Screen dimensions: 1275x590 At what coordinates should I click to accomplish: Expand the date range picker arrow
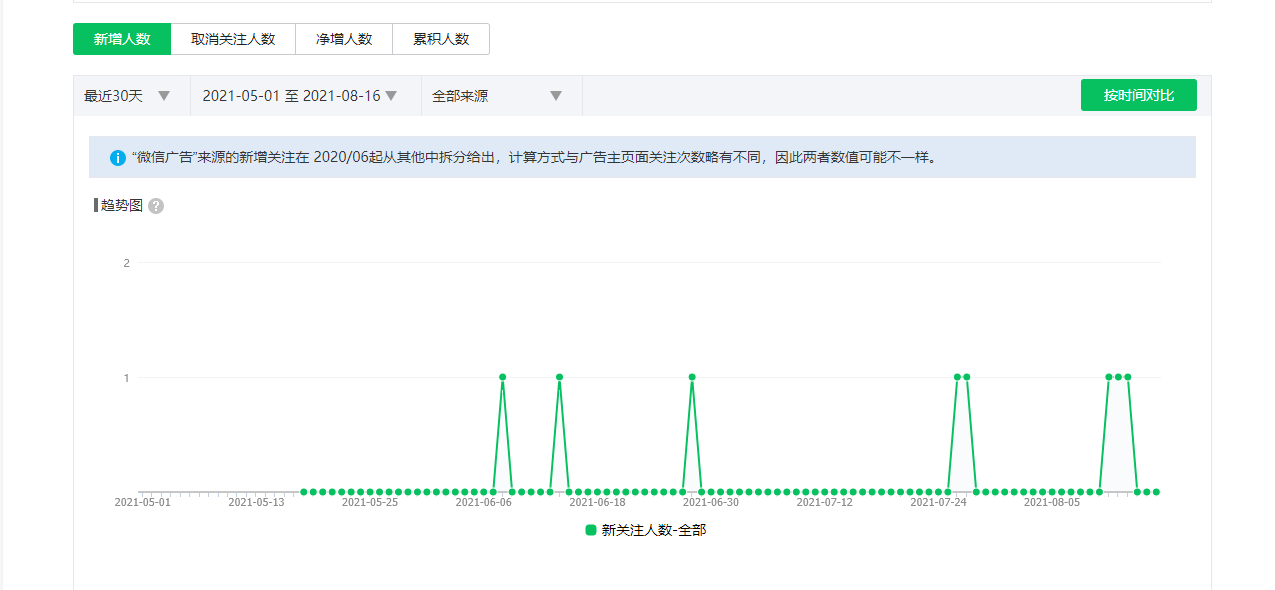click(x=391, y=96)
